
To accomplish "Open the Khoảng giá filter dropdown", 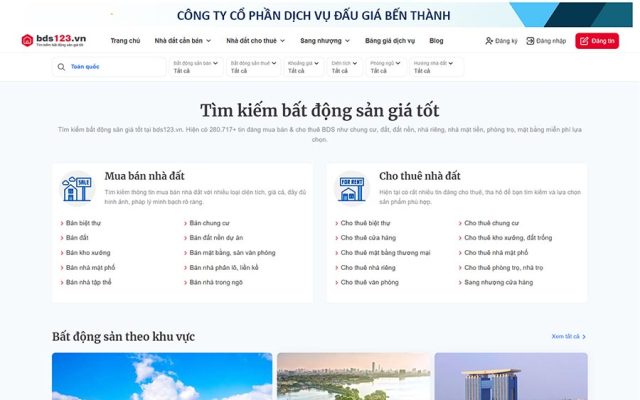I will 303,67.
